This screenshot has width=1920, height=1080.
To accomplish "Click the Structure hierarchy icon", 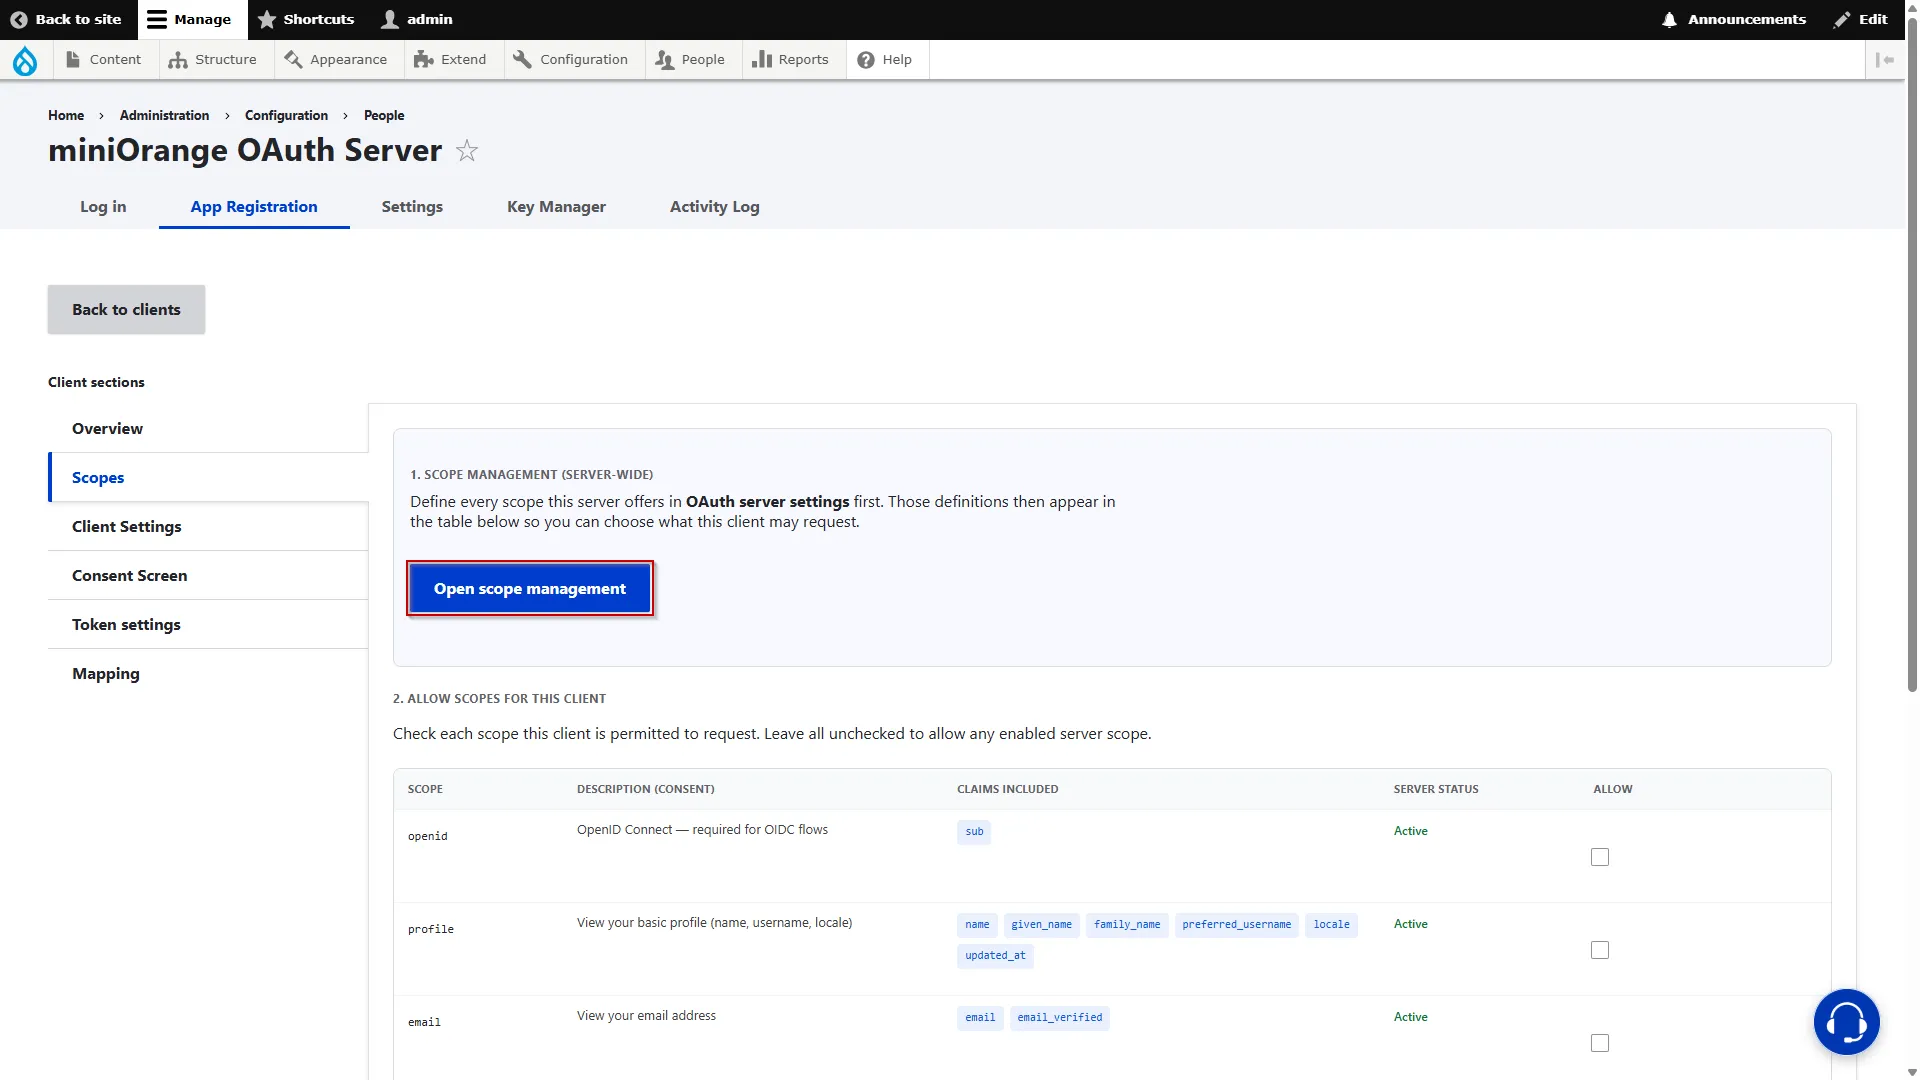I will coord(178,59).
